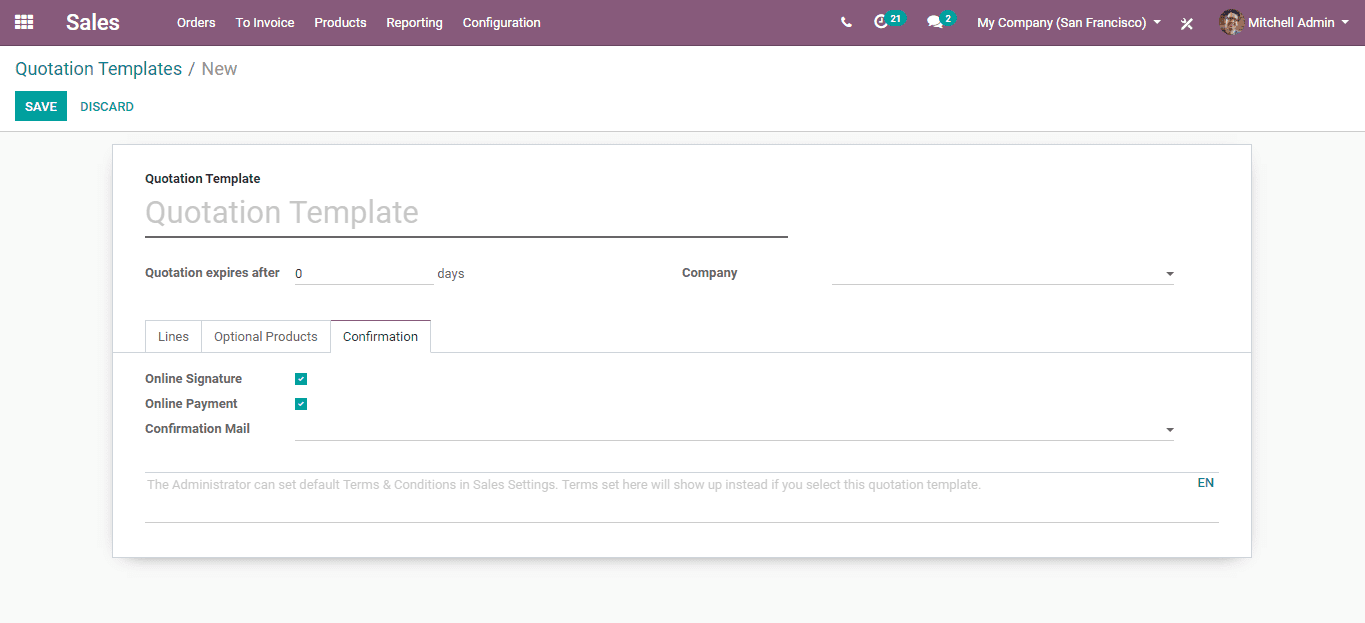The height and width of the screenshot is (623, 1365).
Task: Open the Mitchell Admin user menu
Action: 1285,22
